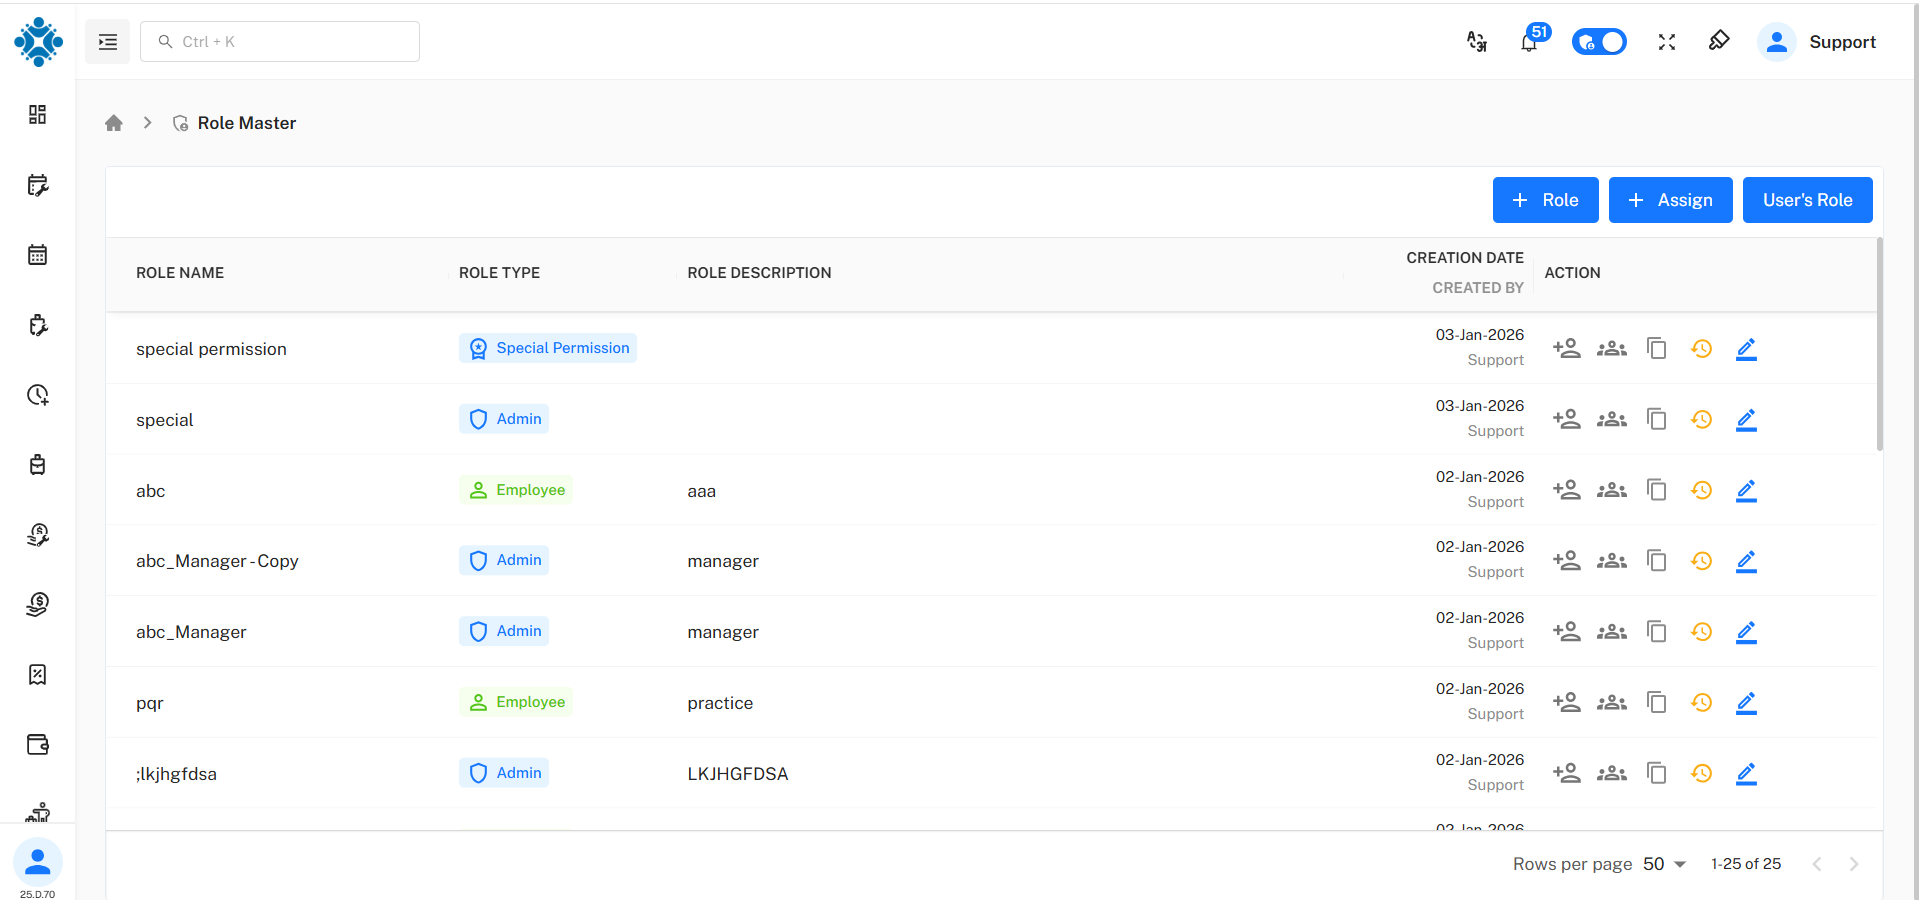
Task: Click the edit pencil for special permission role
Action: tap(1746, 349)
